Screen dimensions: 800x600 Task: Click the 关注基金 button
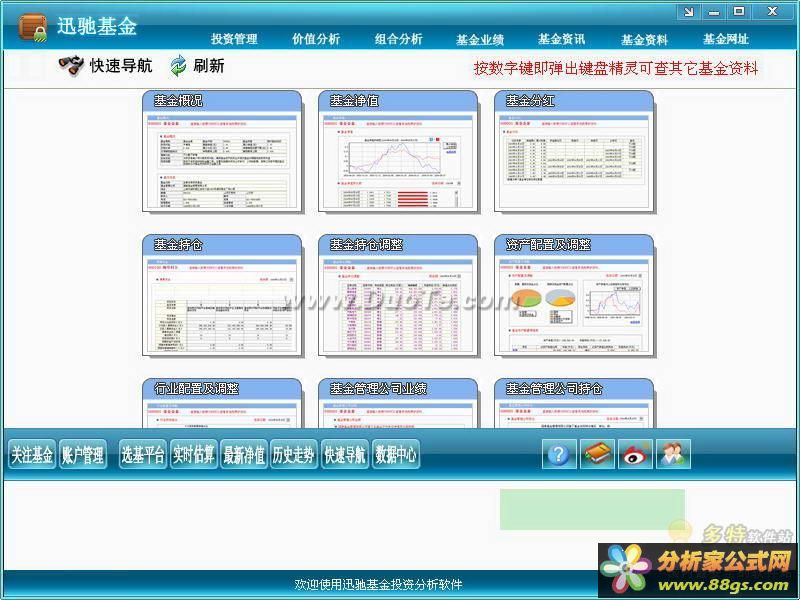32,454
